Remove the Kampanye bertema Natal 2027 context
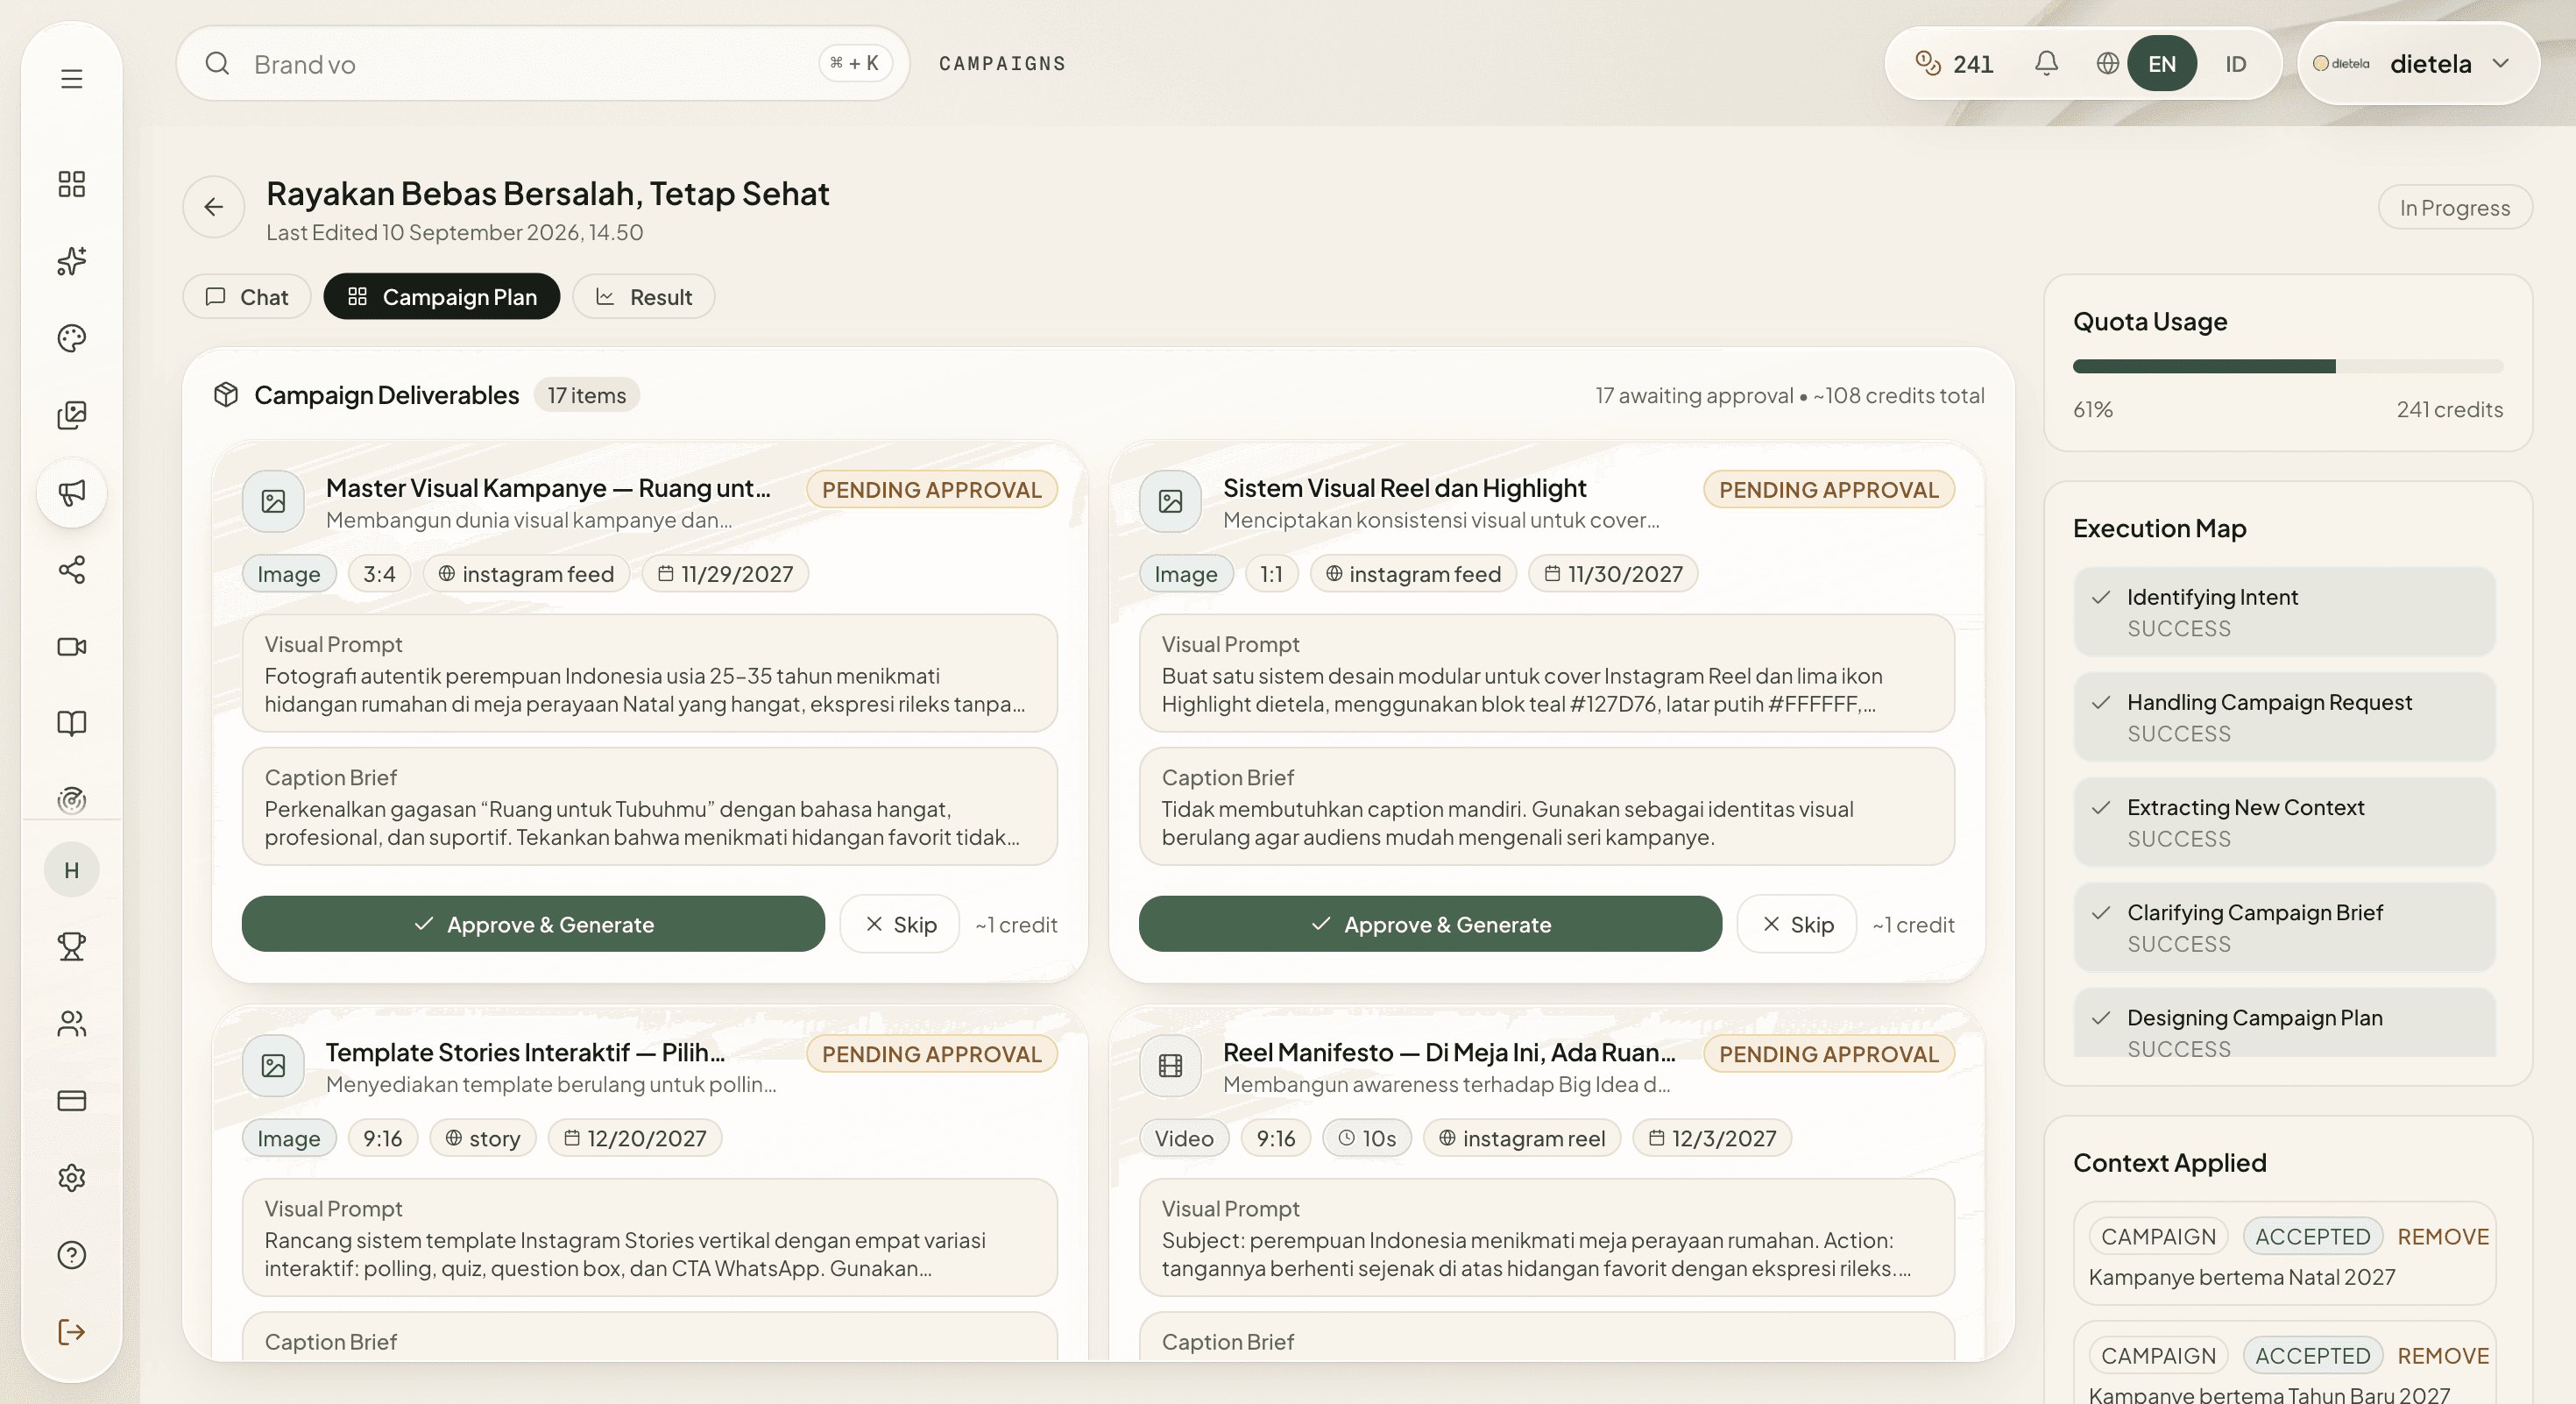 coord(2442,1237)
